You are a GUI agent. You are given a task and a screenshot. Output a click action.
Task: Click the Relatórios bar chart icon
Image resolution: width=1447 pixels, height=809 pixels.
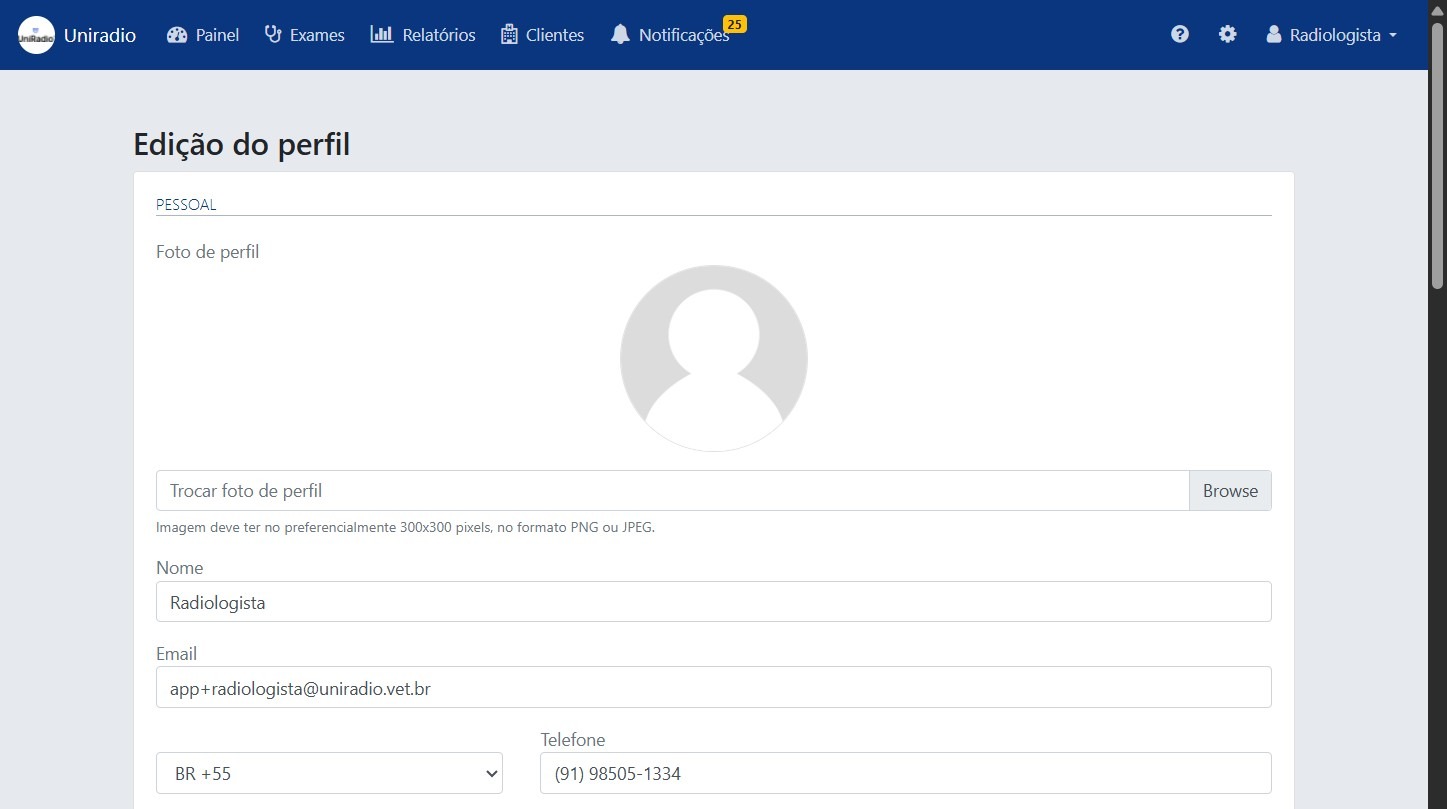tap(381, 35)
